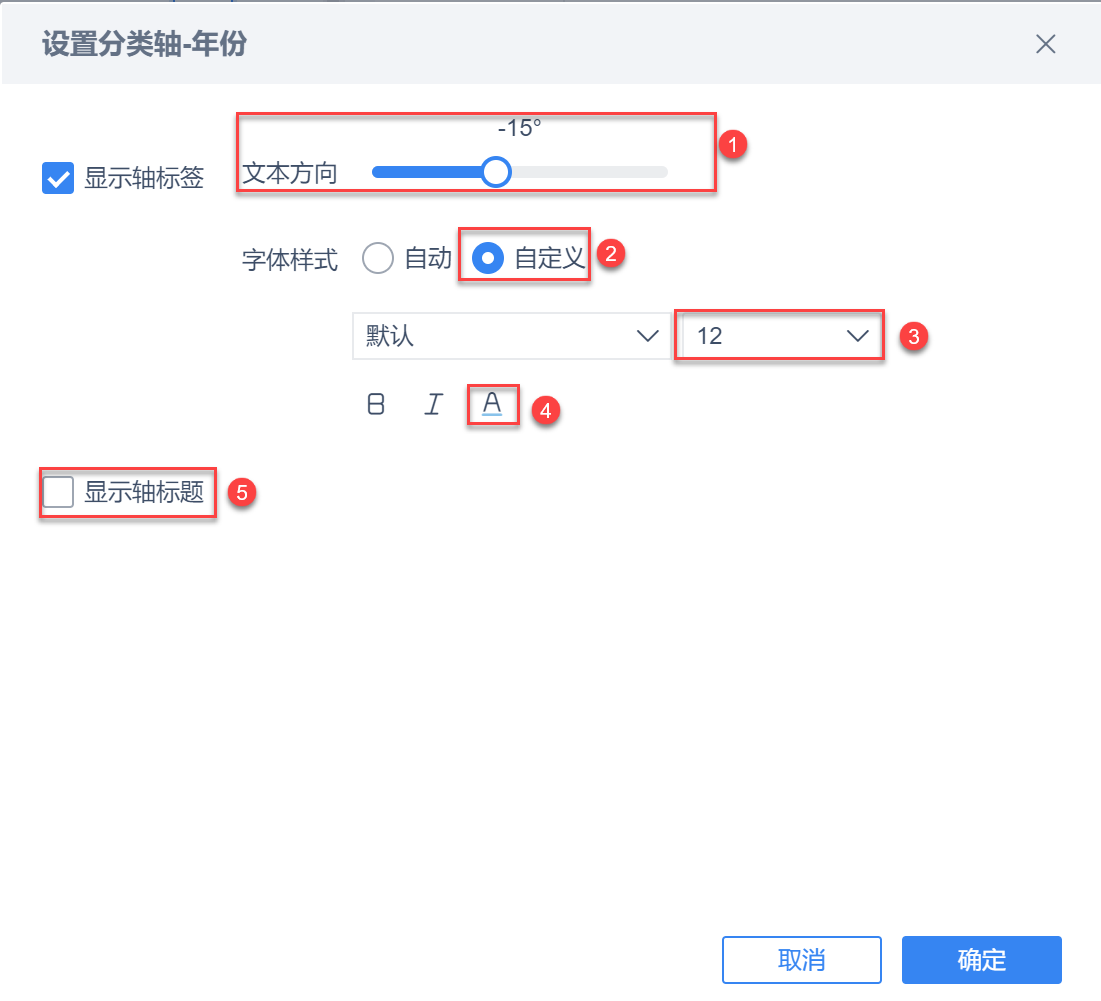This screenshot has width=1101, height=1001.
Task: Select the 自定义 font style radio button
Action: pos(488,258)
